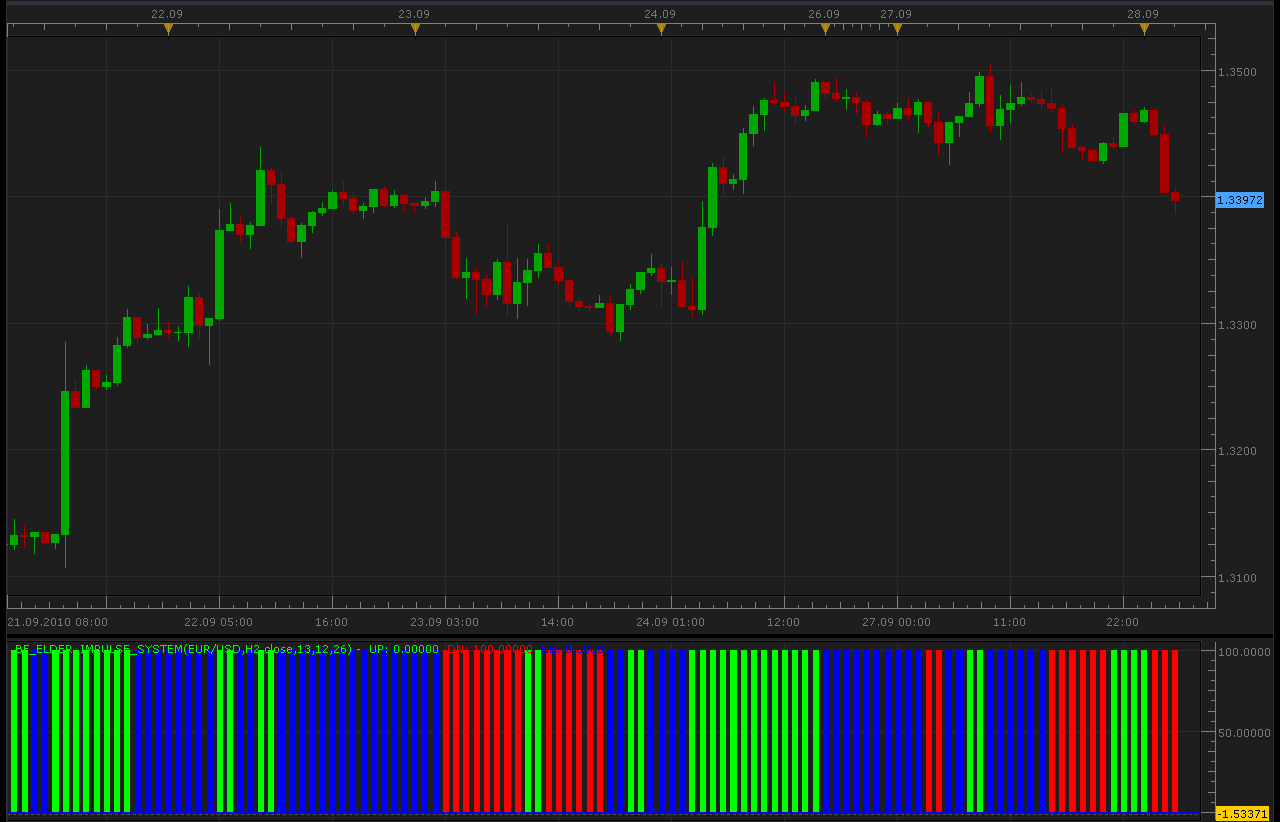
Task: Click the 27.09 00:00 time axis label
Action: point(897,622)
